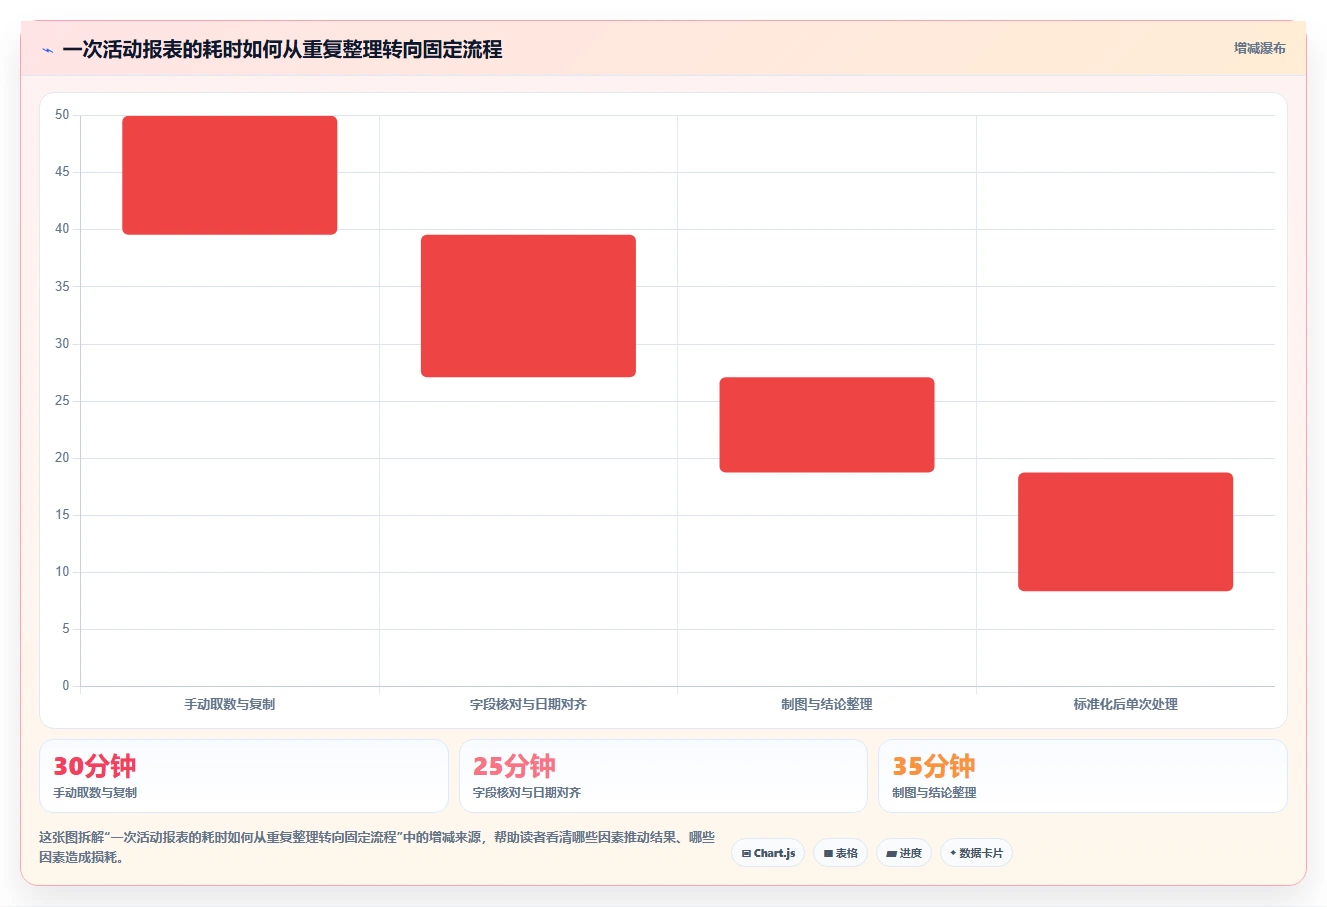Image resolution: width=1327 pixels, height=907 pixels.
Task: Click x-axis label 标准化后单次处理
Action: [1126, 704]
